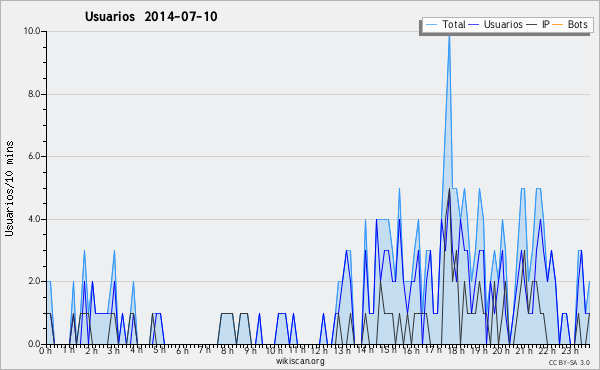
Task: Click the y-axis value '8.0'
Action: (x=34, y=94)
